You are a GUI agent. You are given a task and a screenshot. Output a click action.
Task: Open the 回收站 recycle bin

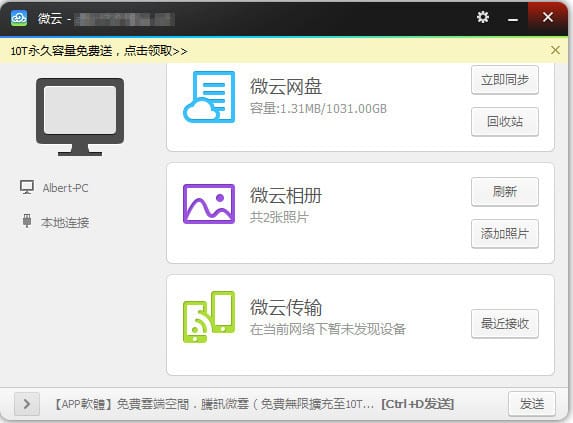[x=505, y=122]
